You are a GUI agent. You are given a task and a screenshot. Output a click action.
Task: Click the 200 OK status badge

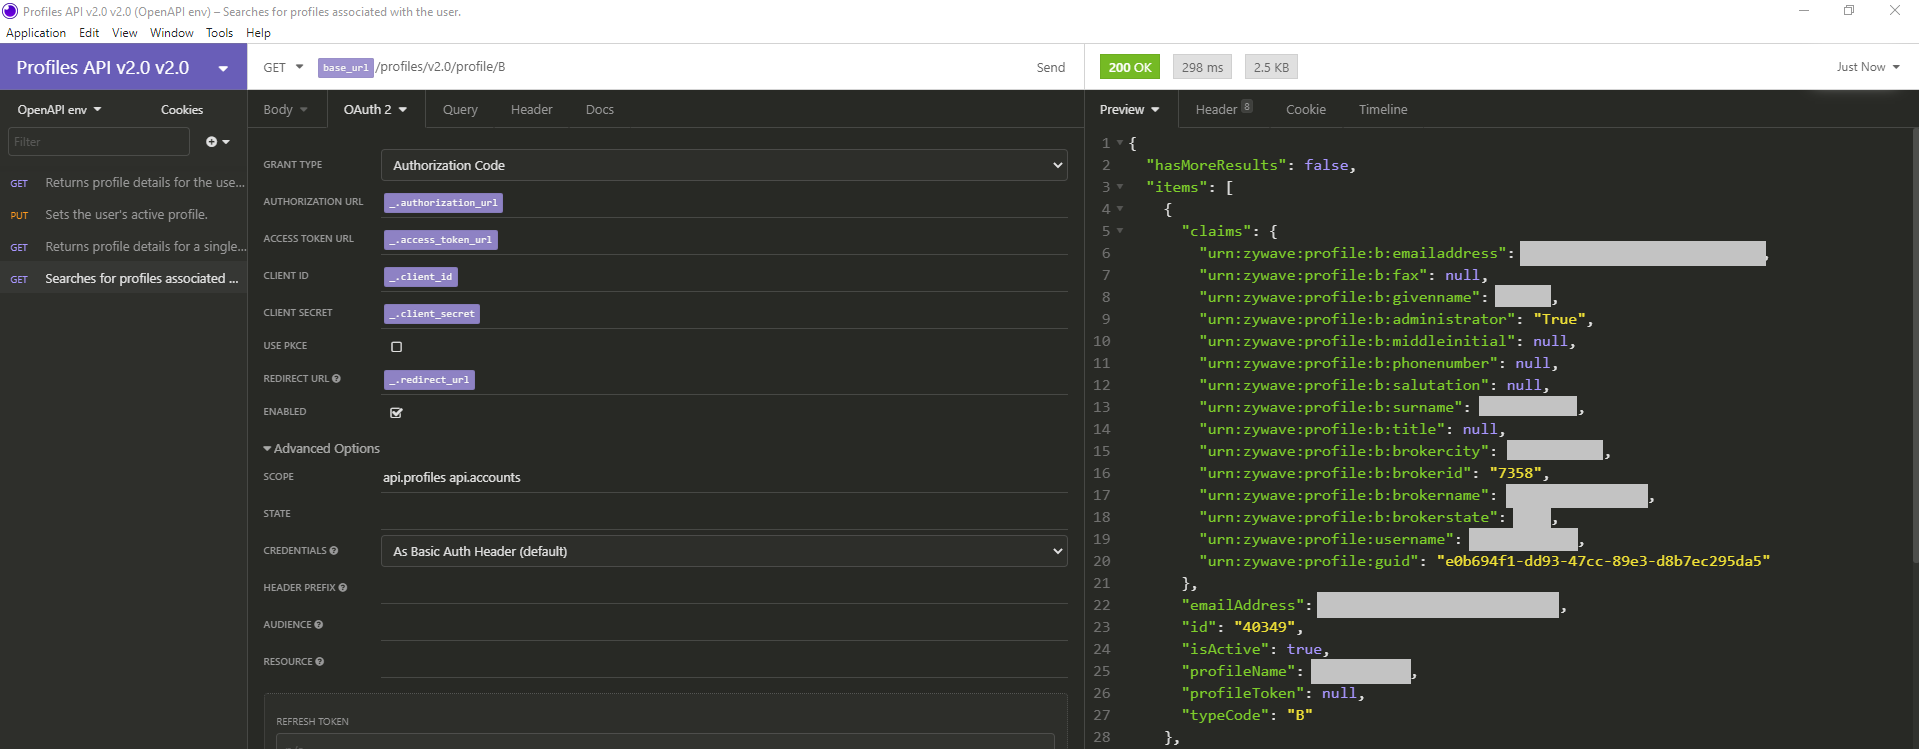[1130, 67]
